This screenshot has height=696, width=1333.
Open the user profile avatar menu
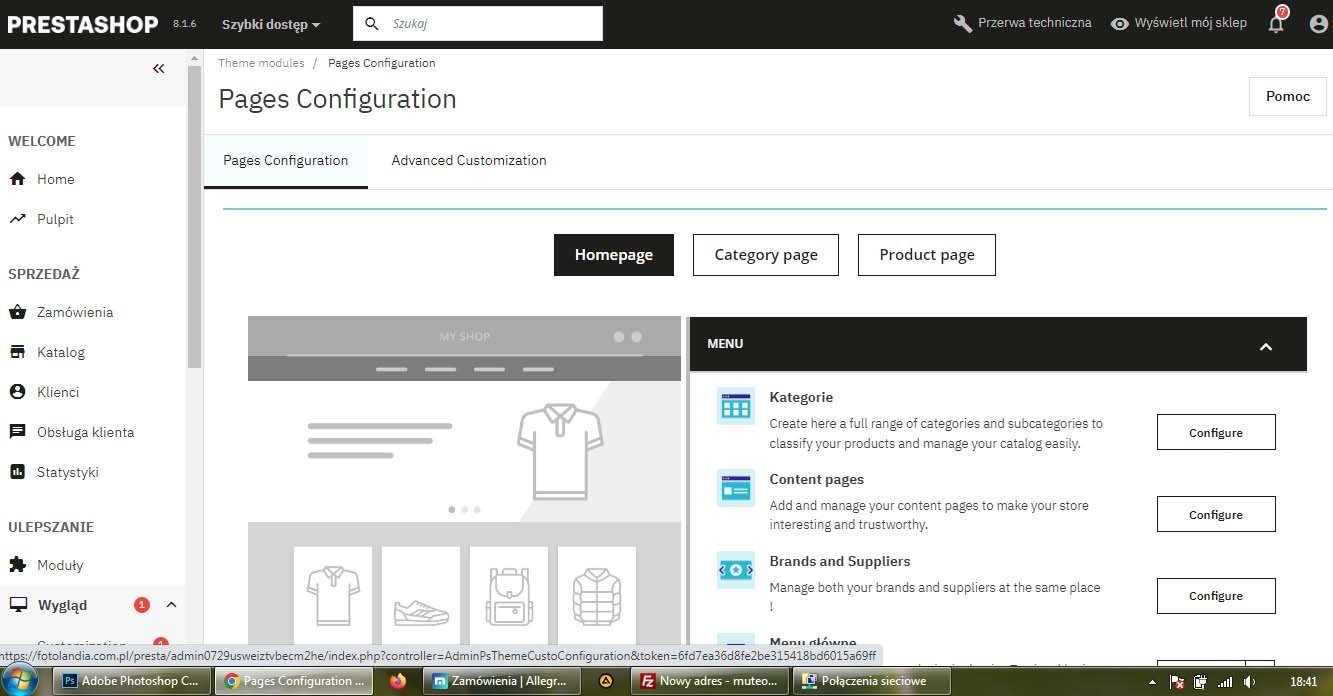[1319, 24]
